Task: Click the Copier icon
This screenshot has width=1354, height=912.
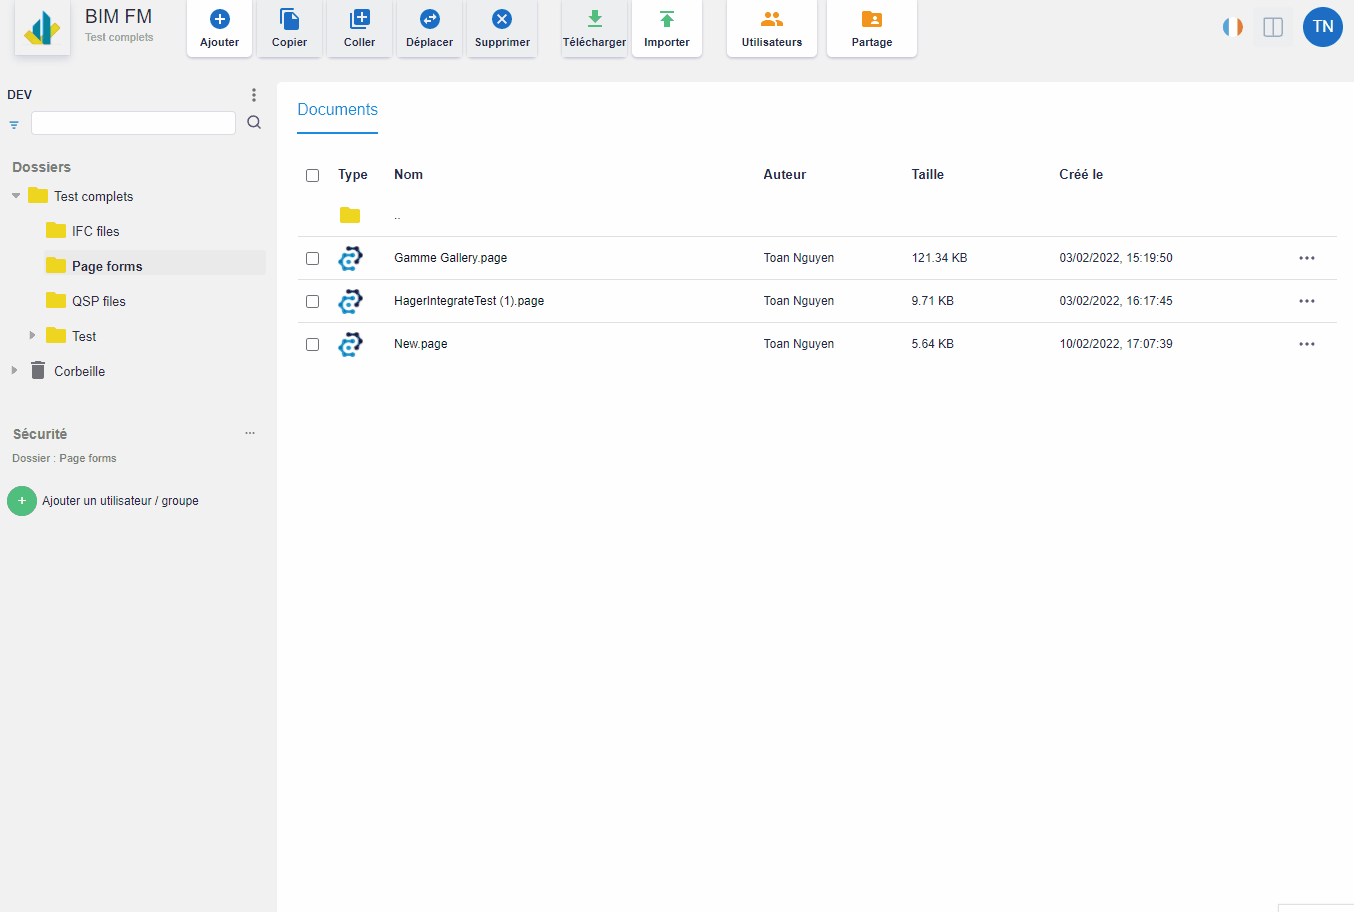Action: pos(289,20)
